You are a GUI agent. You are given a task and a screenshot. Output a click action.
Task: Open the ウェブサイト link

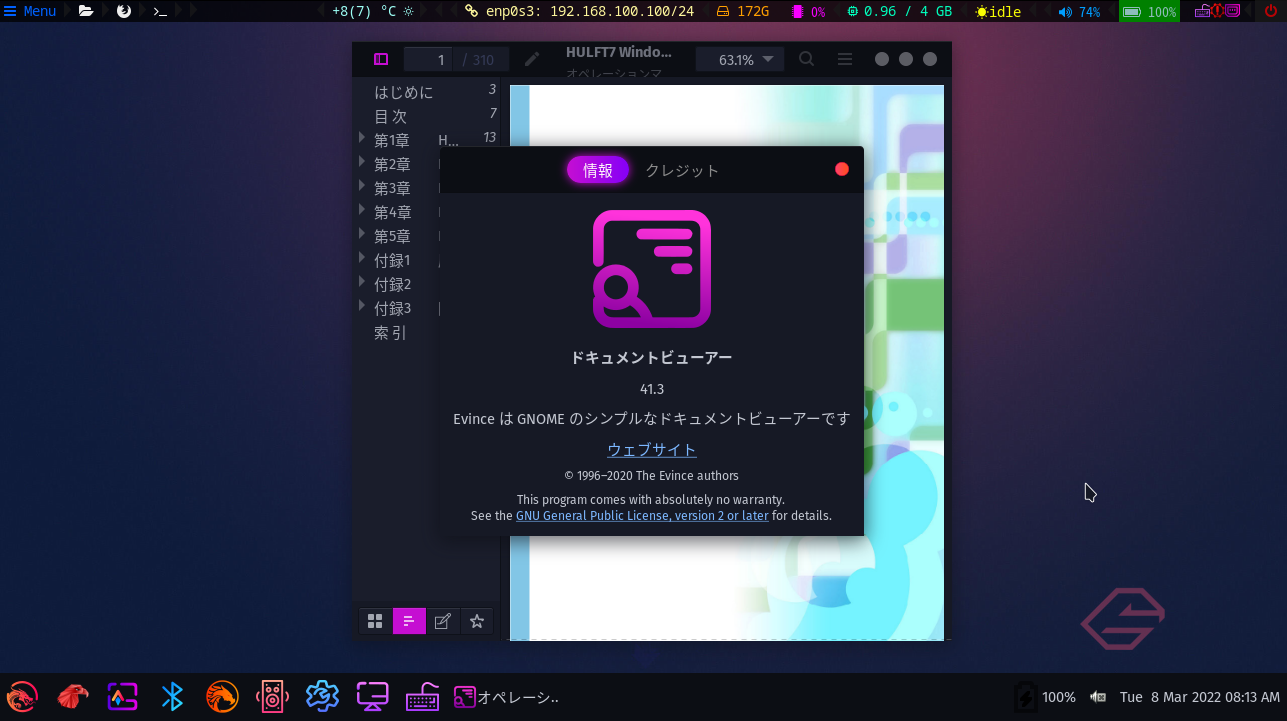[x=652, y=450]
